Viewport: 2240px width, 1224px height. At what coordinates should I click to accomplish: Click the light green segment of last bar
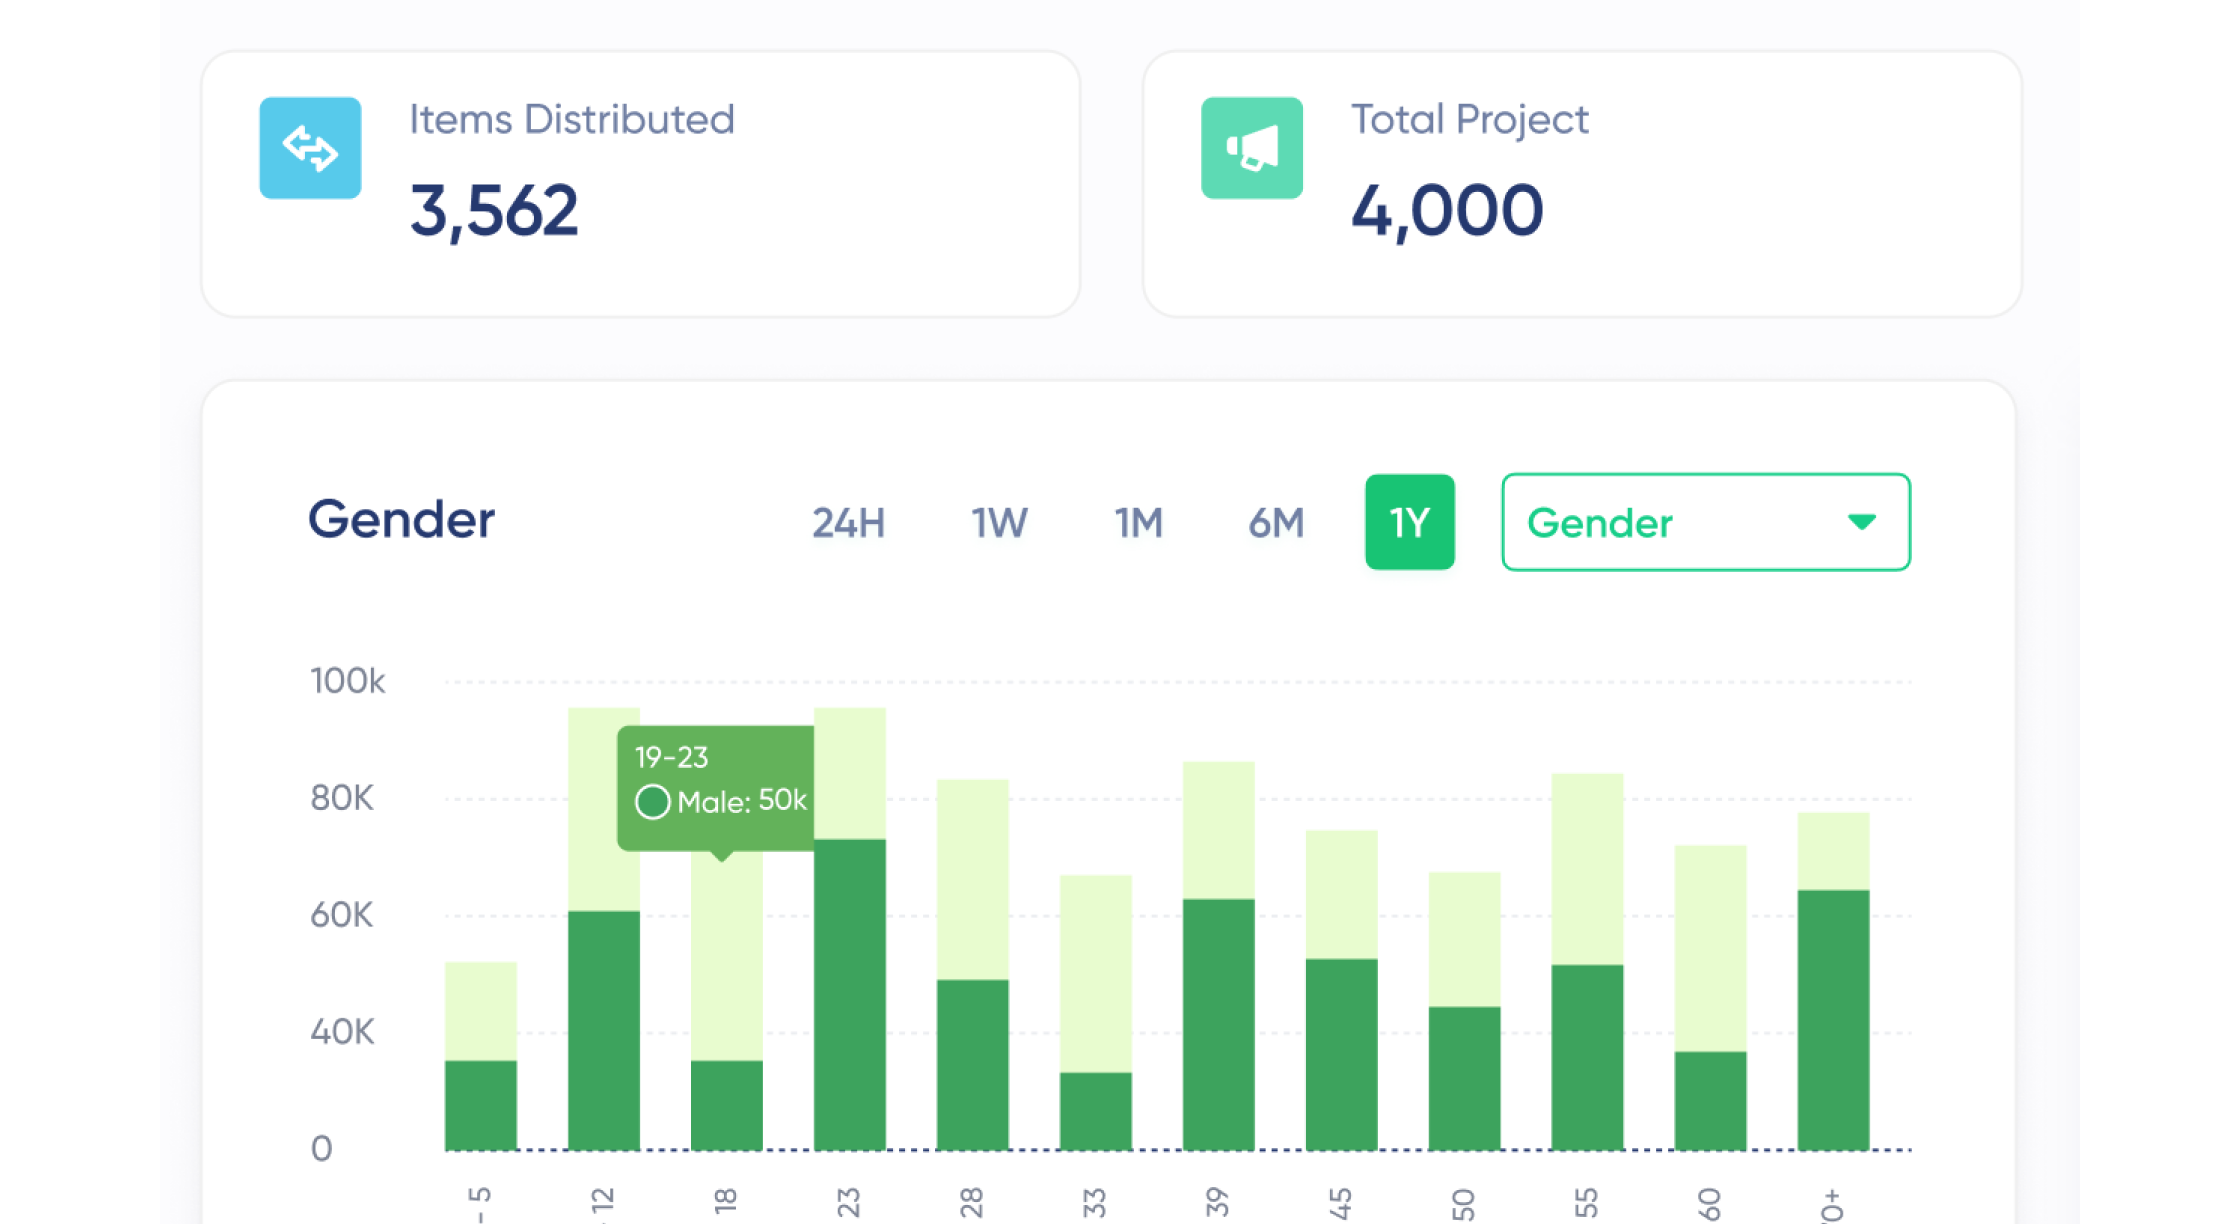(x=1833, y=851)
